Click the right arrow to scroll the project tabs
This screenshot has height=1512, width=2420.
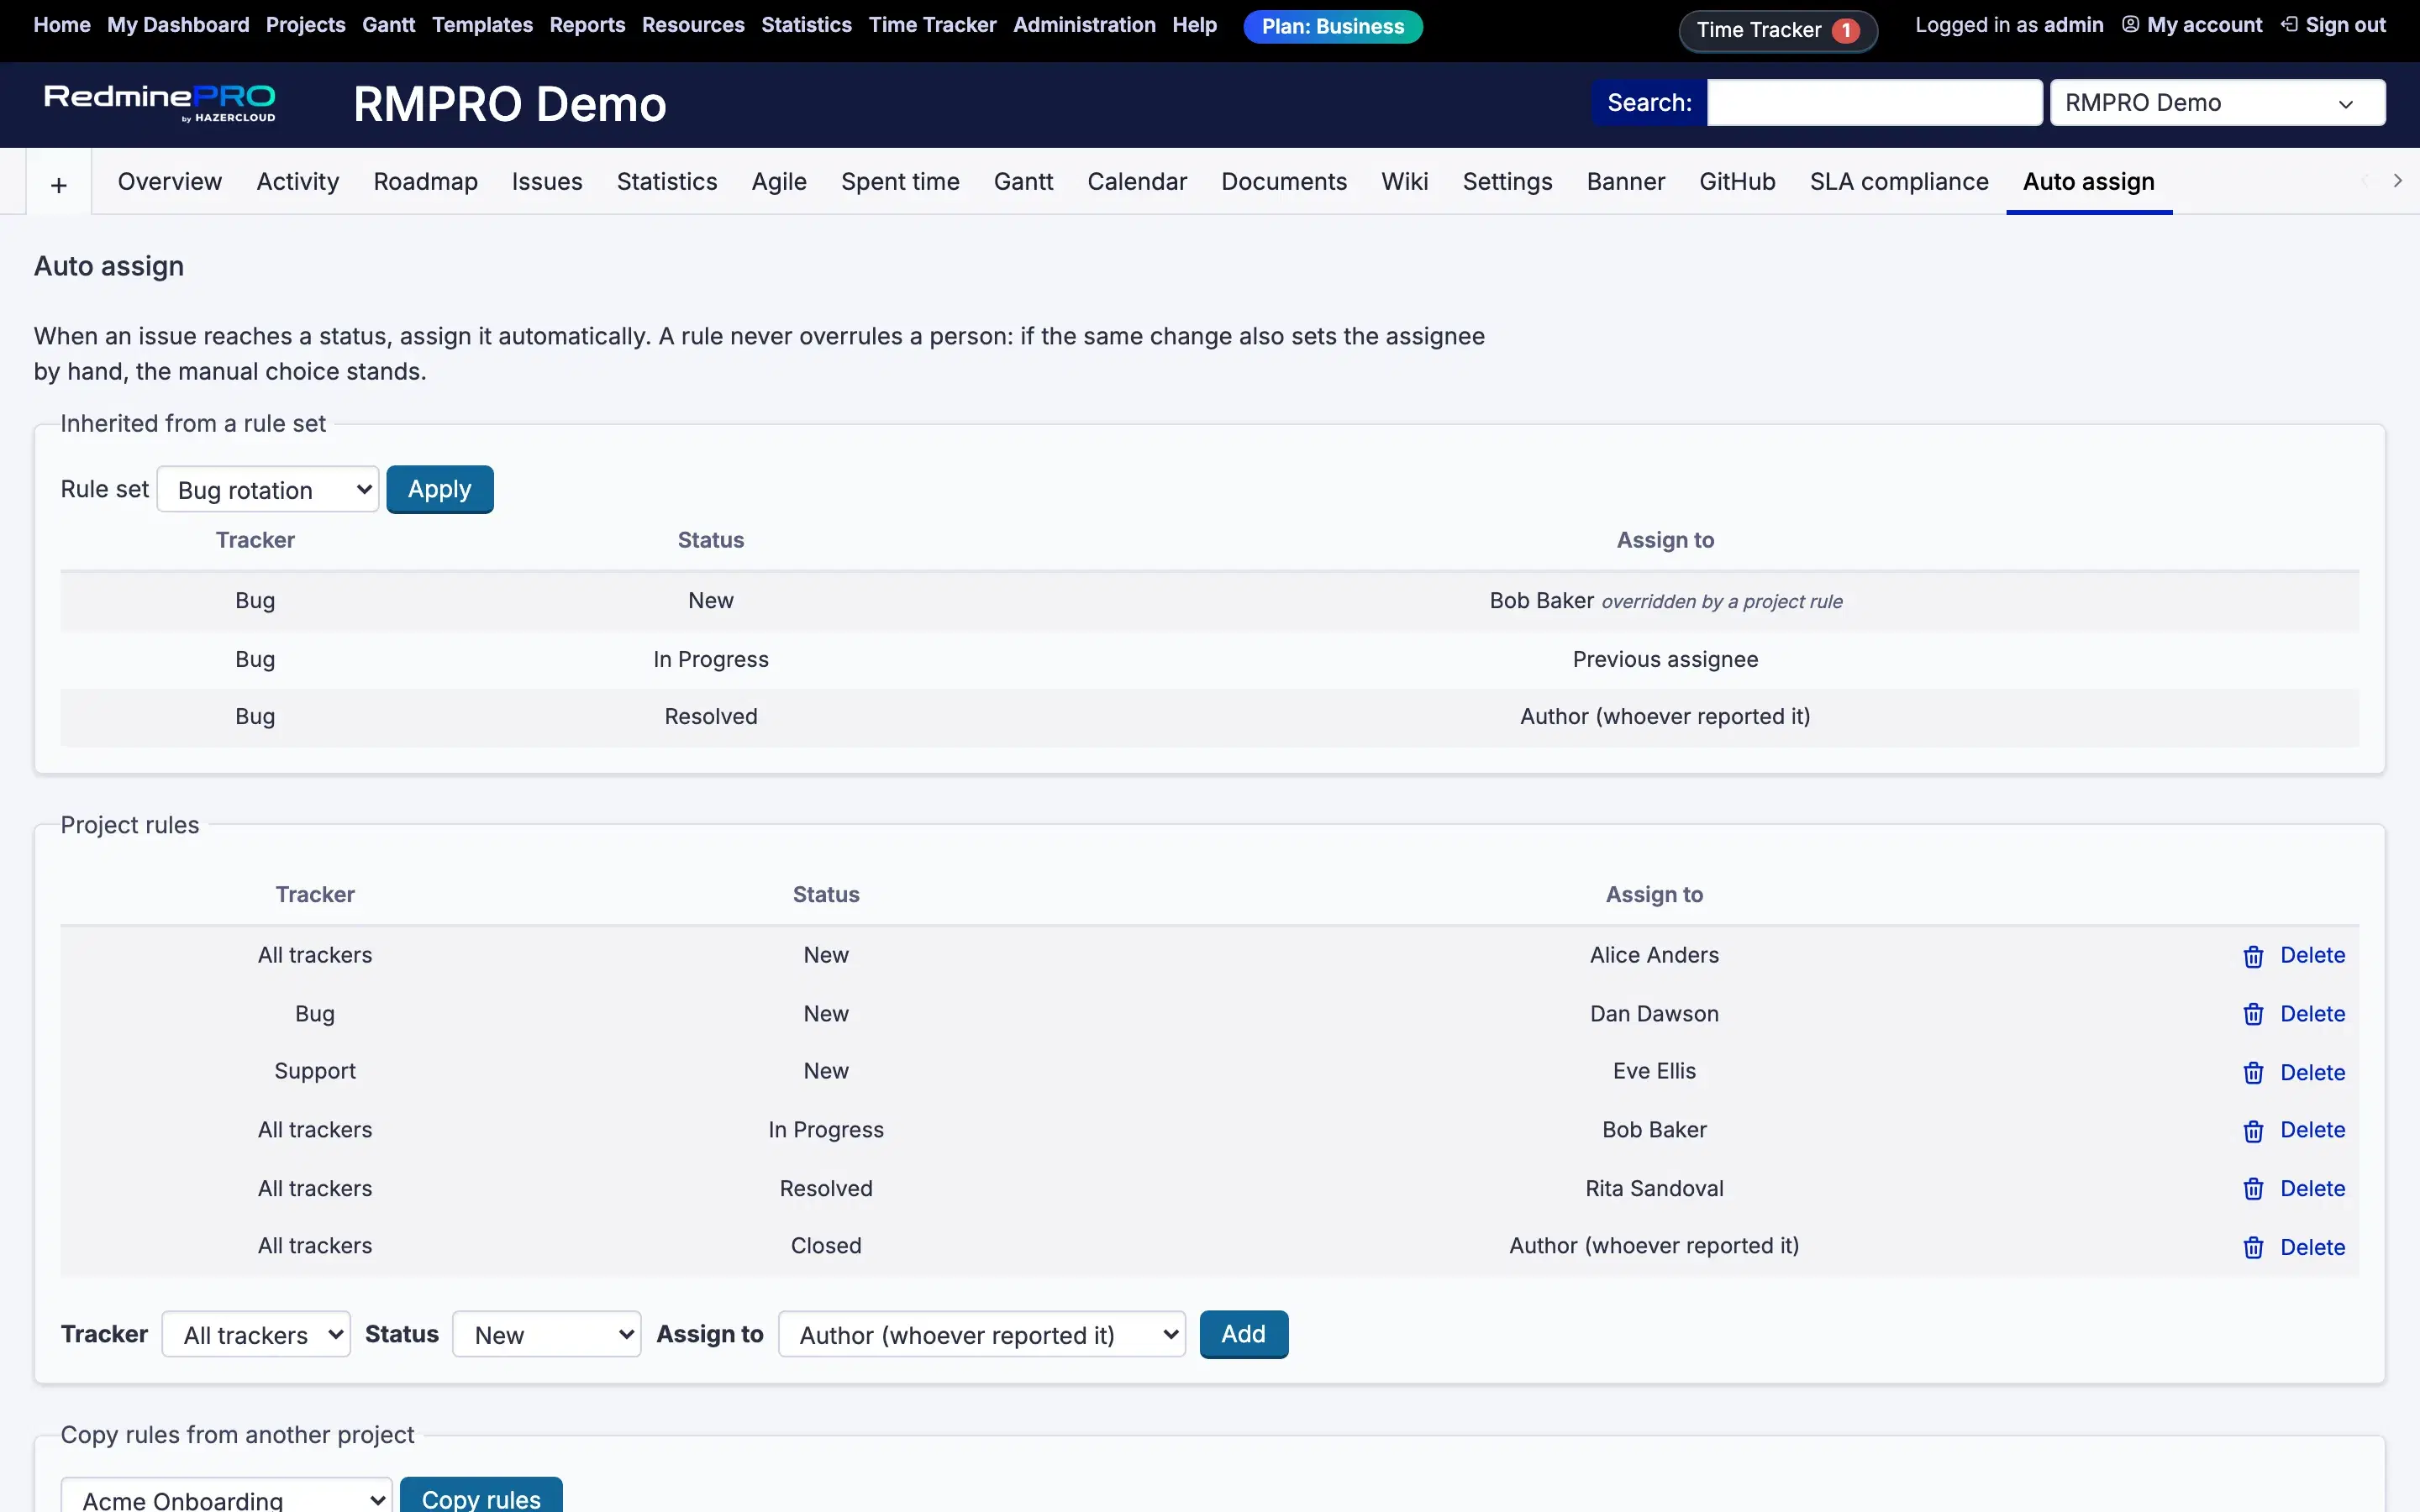click(2397, 181)
